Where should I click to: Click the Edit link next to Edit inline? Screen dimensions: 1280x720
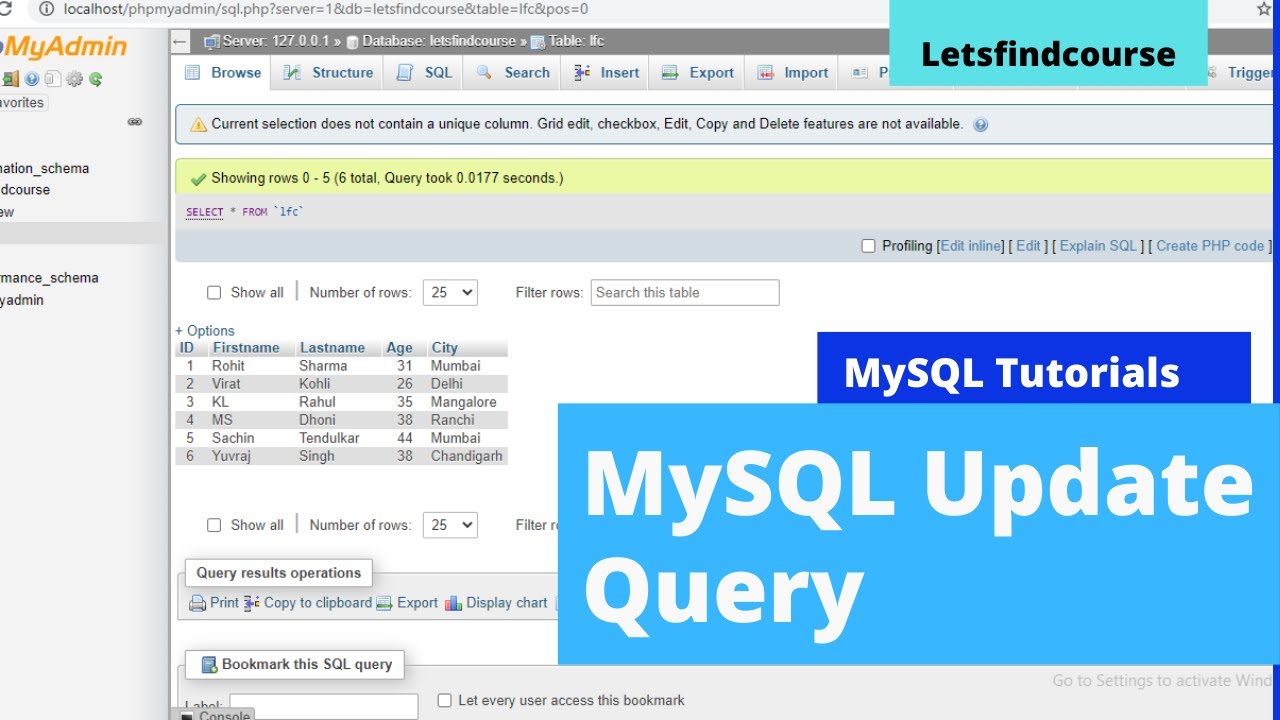pos(1029,246)
